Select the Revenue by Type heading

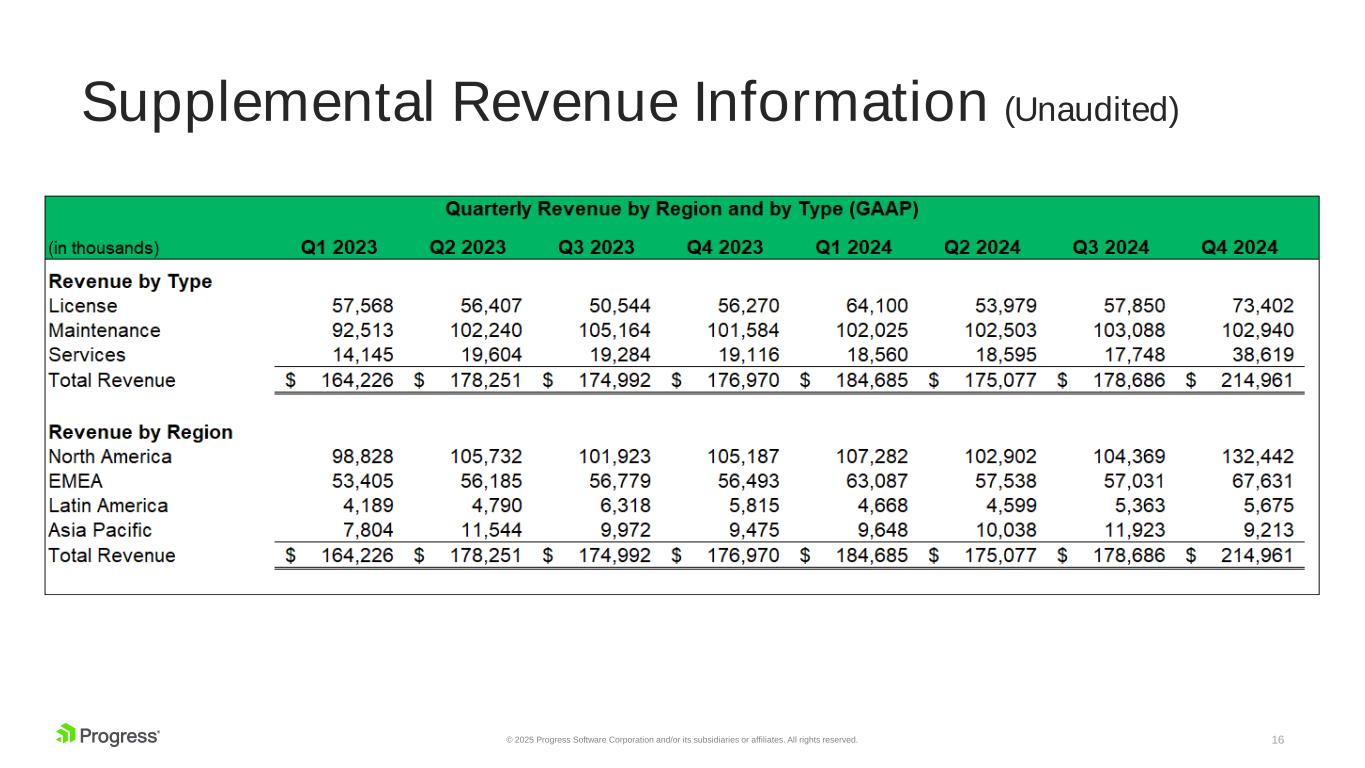click(x=130, y=282)
